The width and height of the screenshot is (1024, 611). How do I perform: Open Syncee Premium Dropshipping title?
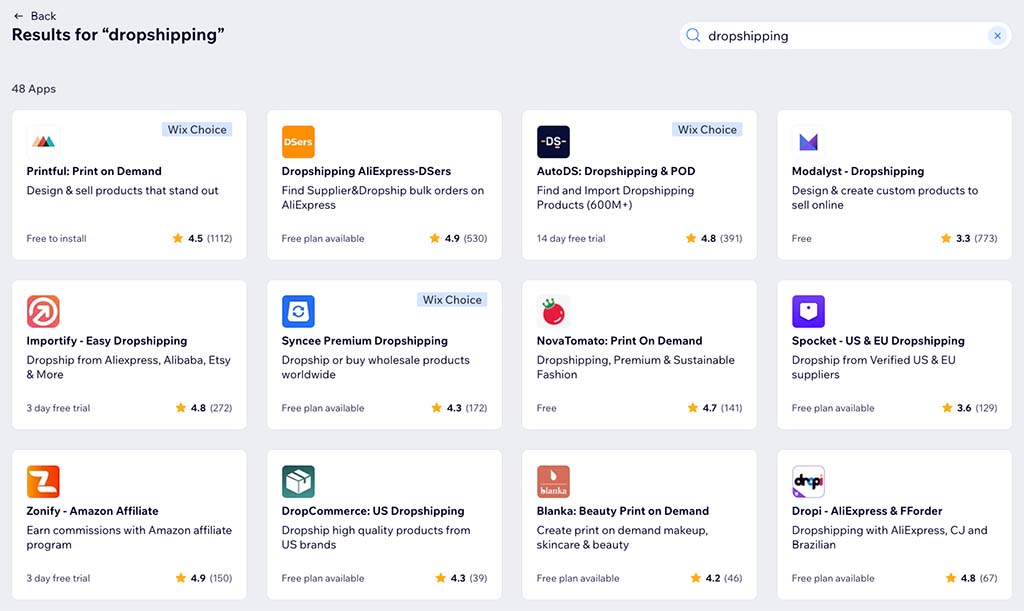pyautogui.click(x=364, y=341)
